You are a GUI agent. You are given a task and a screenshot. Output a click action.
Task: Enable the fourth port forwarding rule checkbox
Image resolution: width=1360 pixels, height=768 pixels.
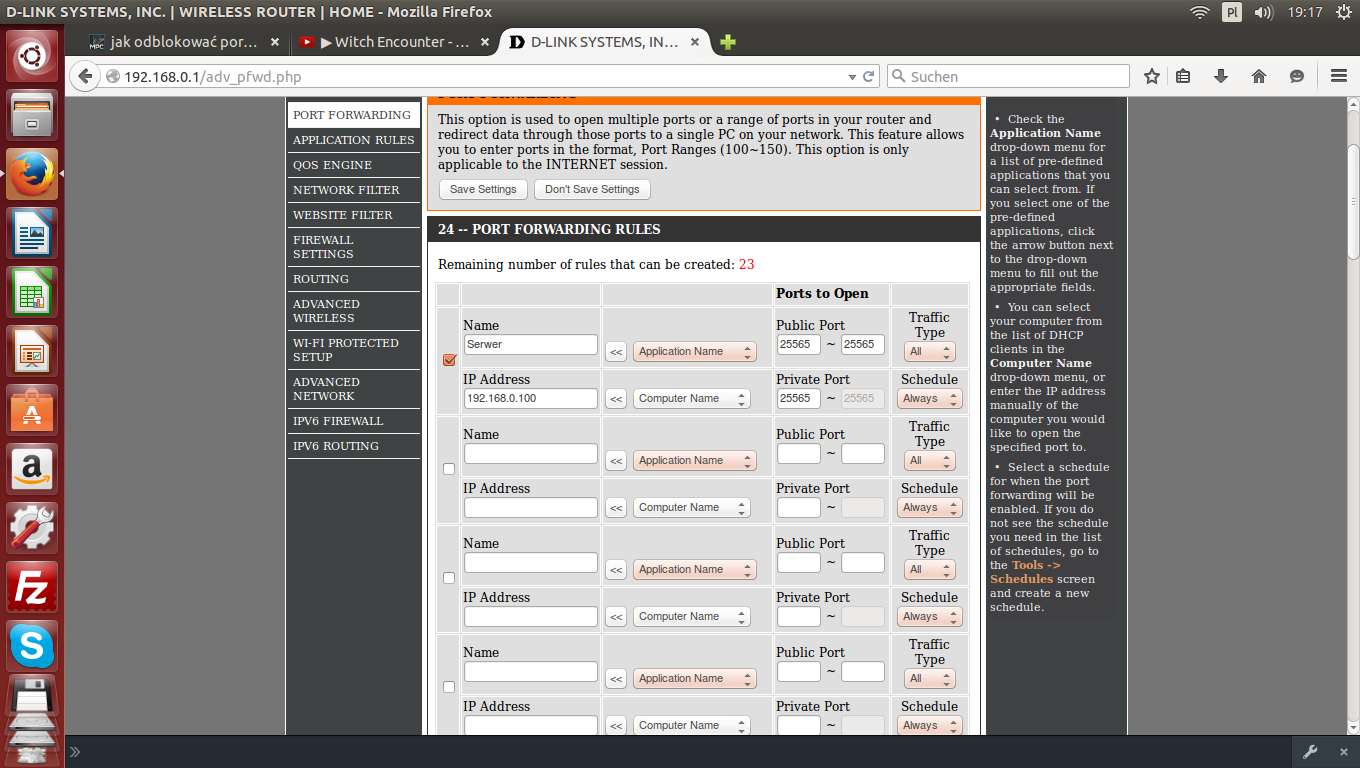(x=449, y=687)
